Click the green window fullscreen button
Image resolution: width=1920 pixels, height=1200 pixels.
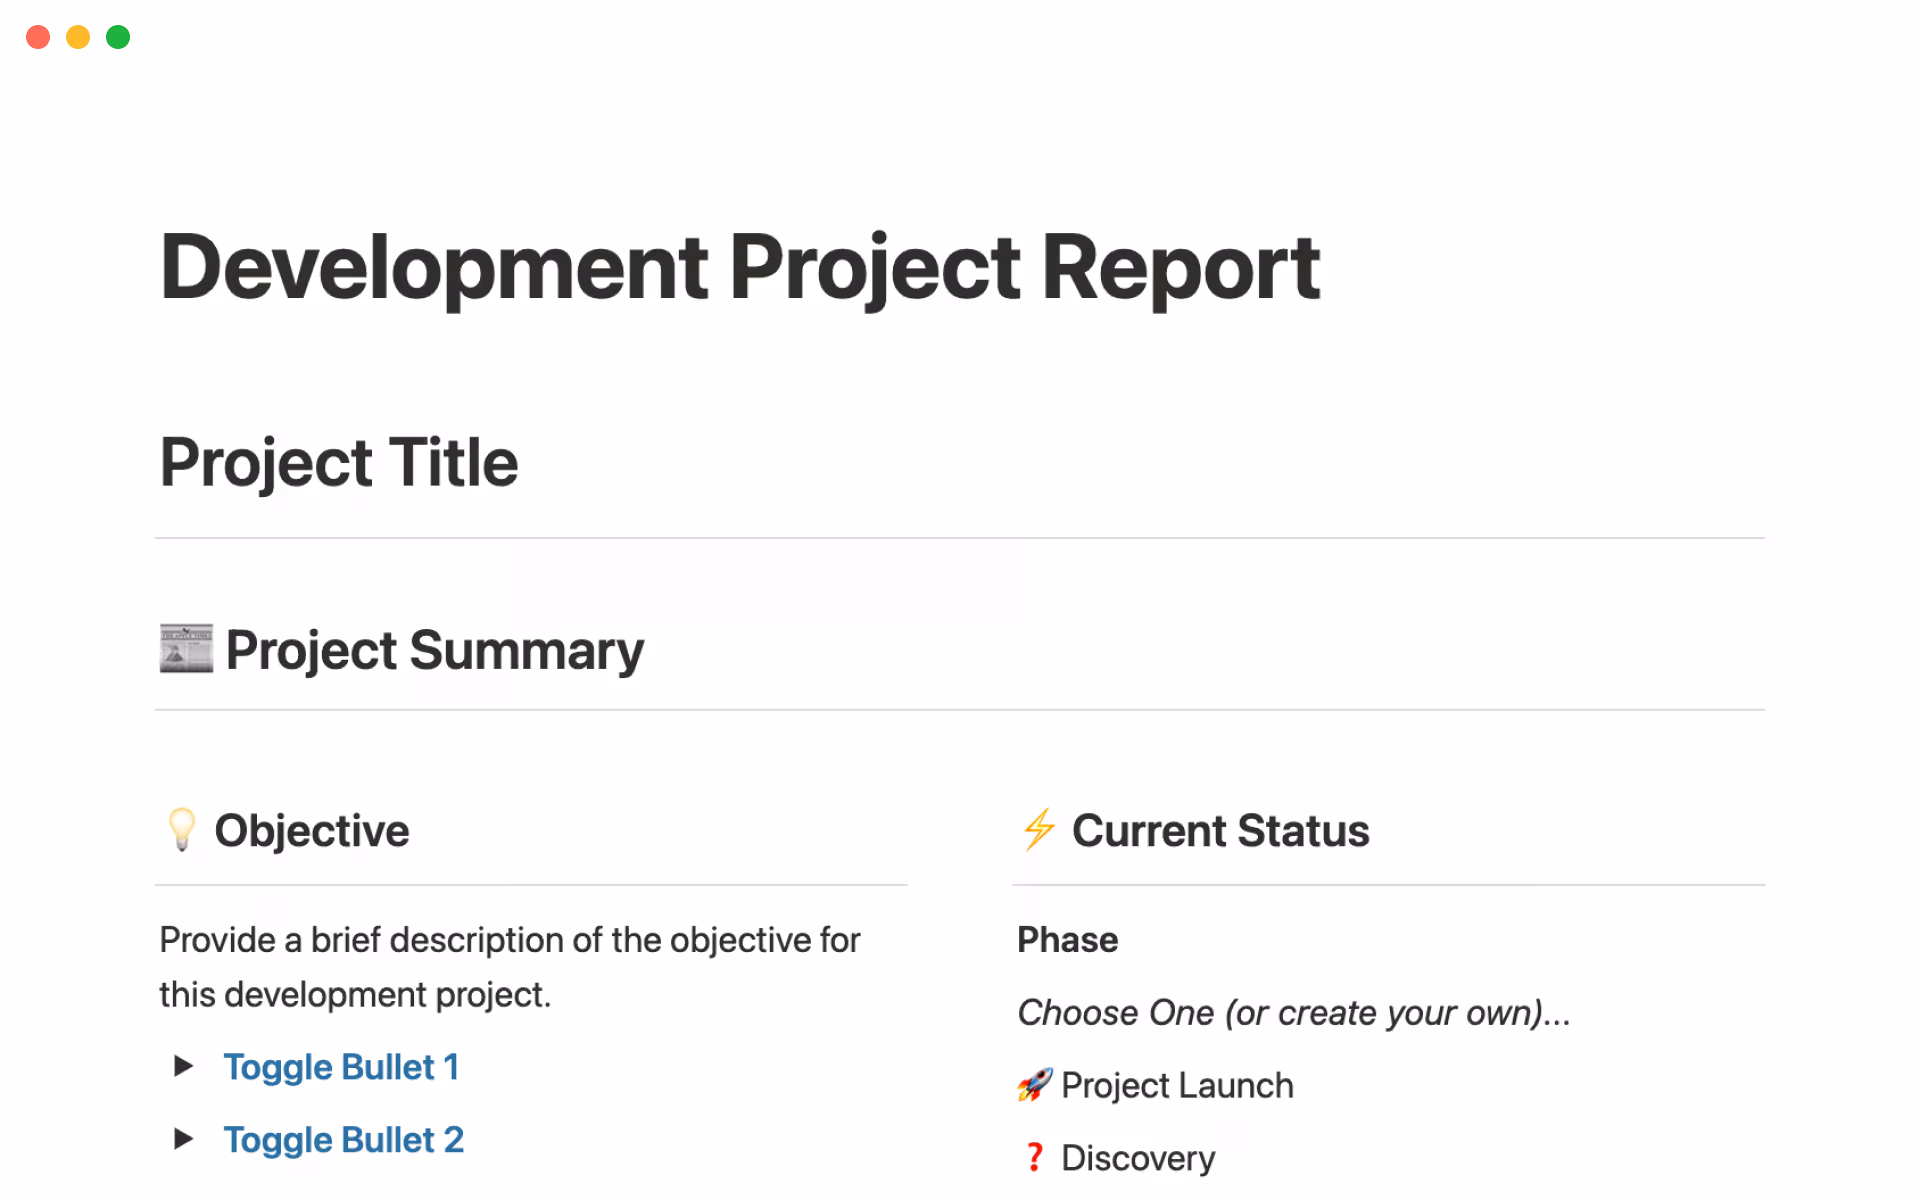click(118, 37)
